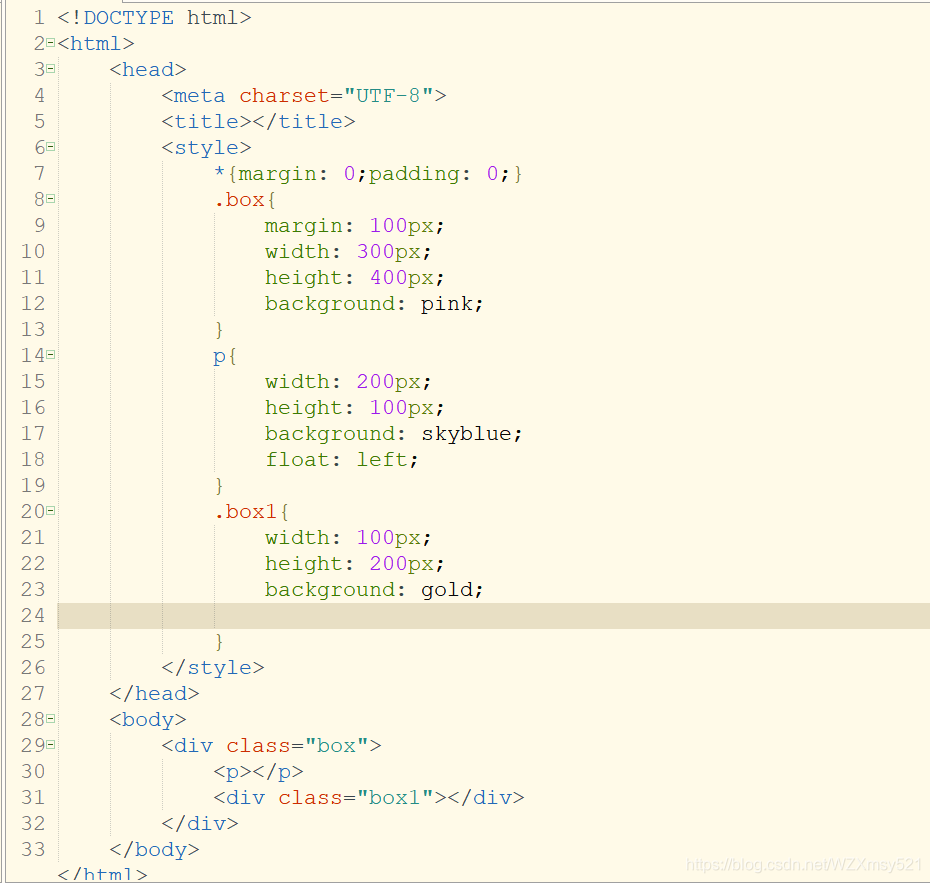The width and height of the screenshot is (930, 883).
Task: Click the empty p element on line 30
Action: point(259,772)
